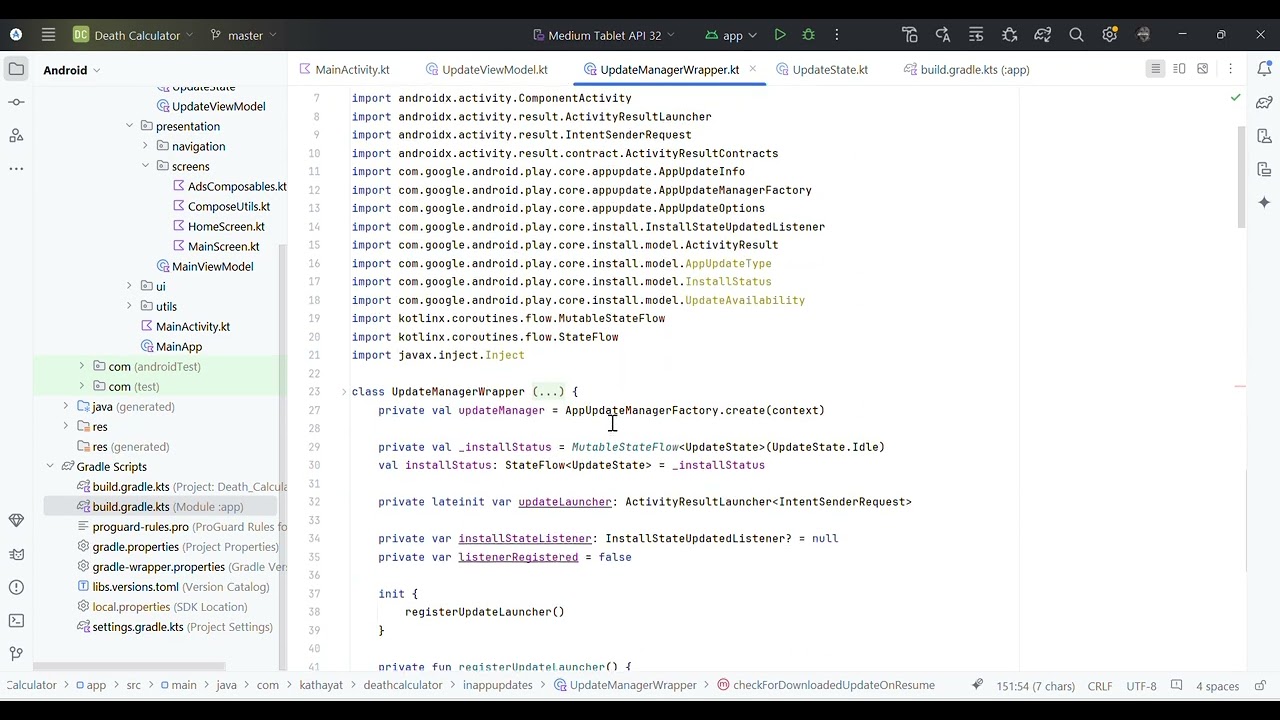This screenshot has width=1280, height=720.
Task: Attach debugger to Android process
Action: (1010, 35)
